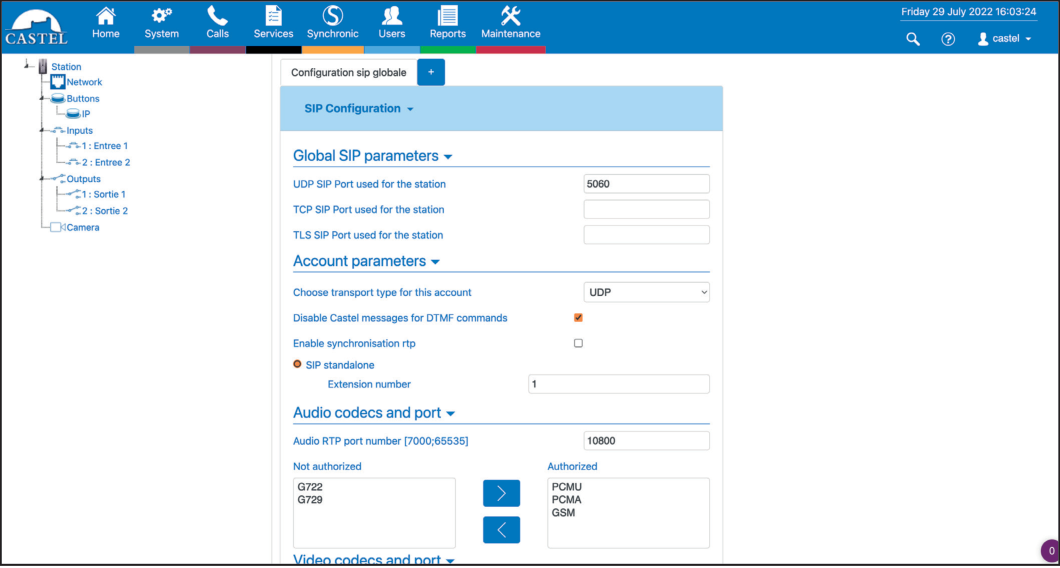
Task: Open the castel user account menu
Action: click(x=1004, y=39)
